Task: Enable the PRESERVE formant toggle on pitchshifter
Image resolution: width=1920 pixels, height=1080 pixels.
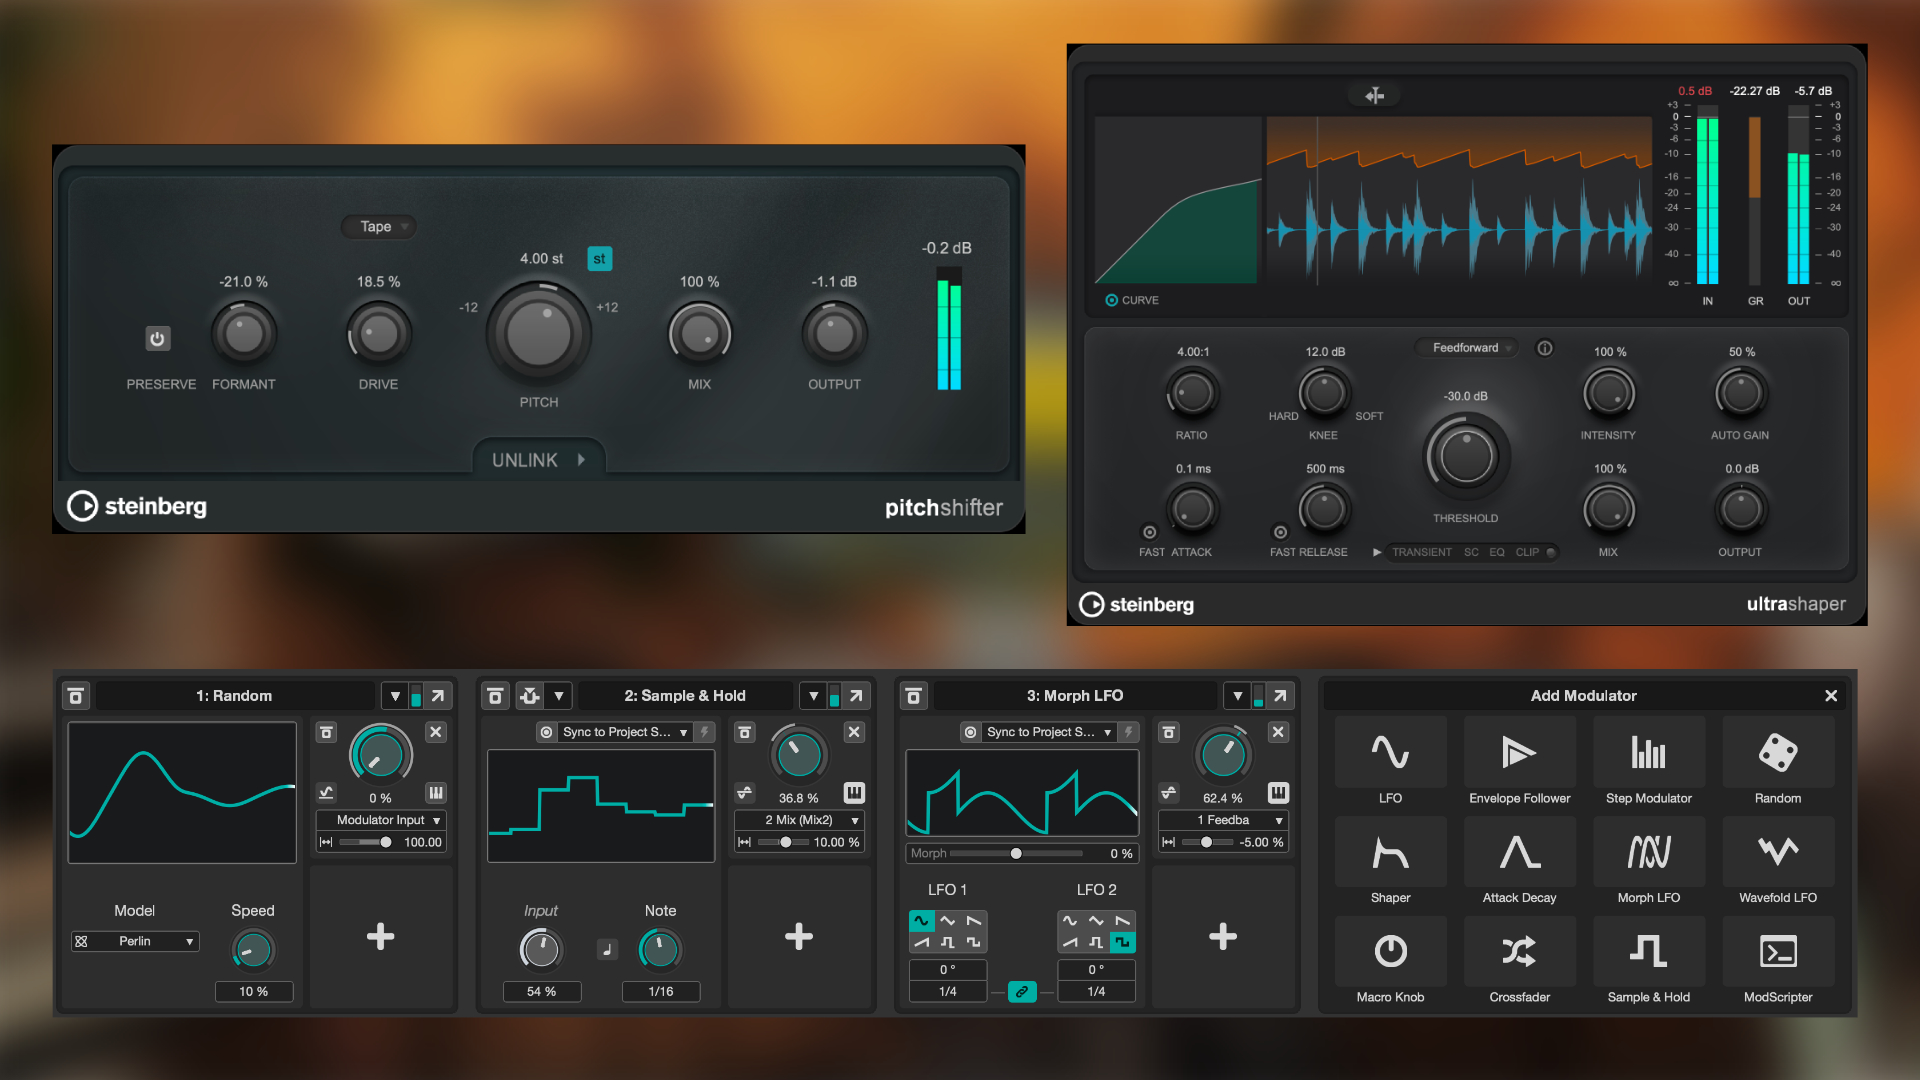Action: pyautogui.click(x=158, y=338)
